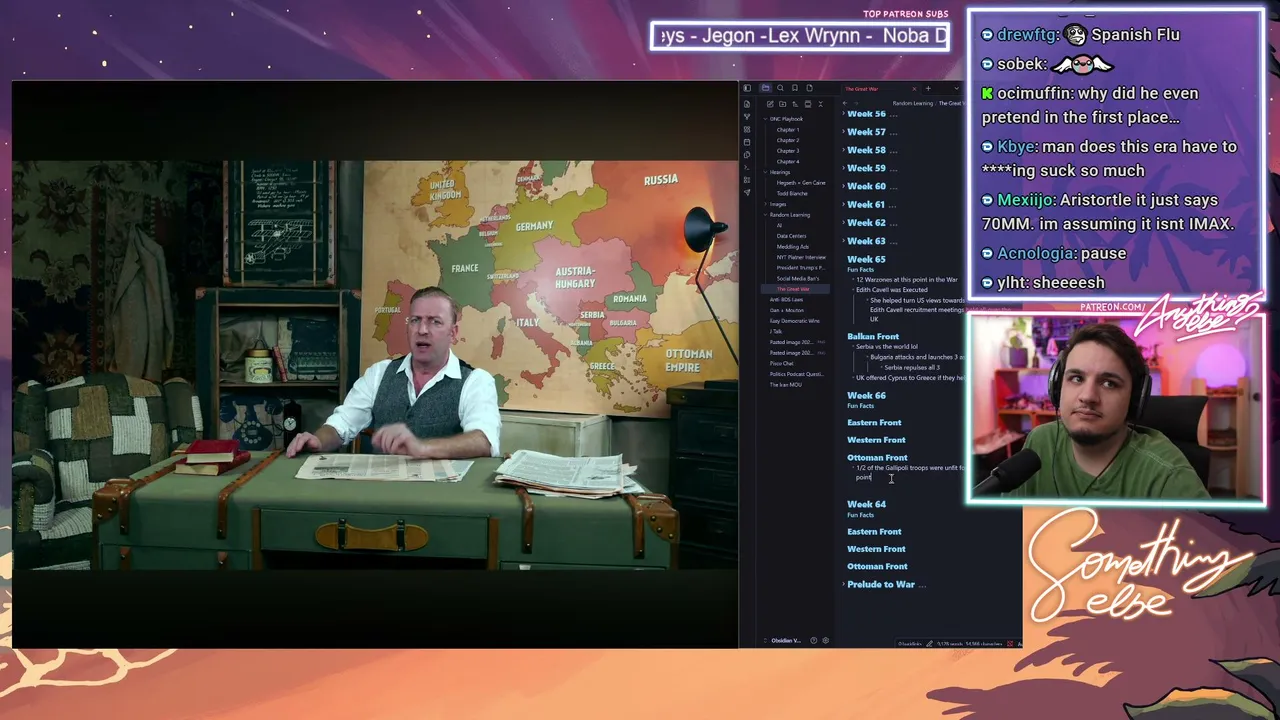Image resolution: width=1280 pixels, height=720 pixels.
Task: Click the topmost icon in Obsidian's ribbon
Action: (x=747, y=104)
